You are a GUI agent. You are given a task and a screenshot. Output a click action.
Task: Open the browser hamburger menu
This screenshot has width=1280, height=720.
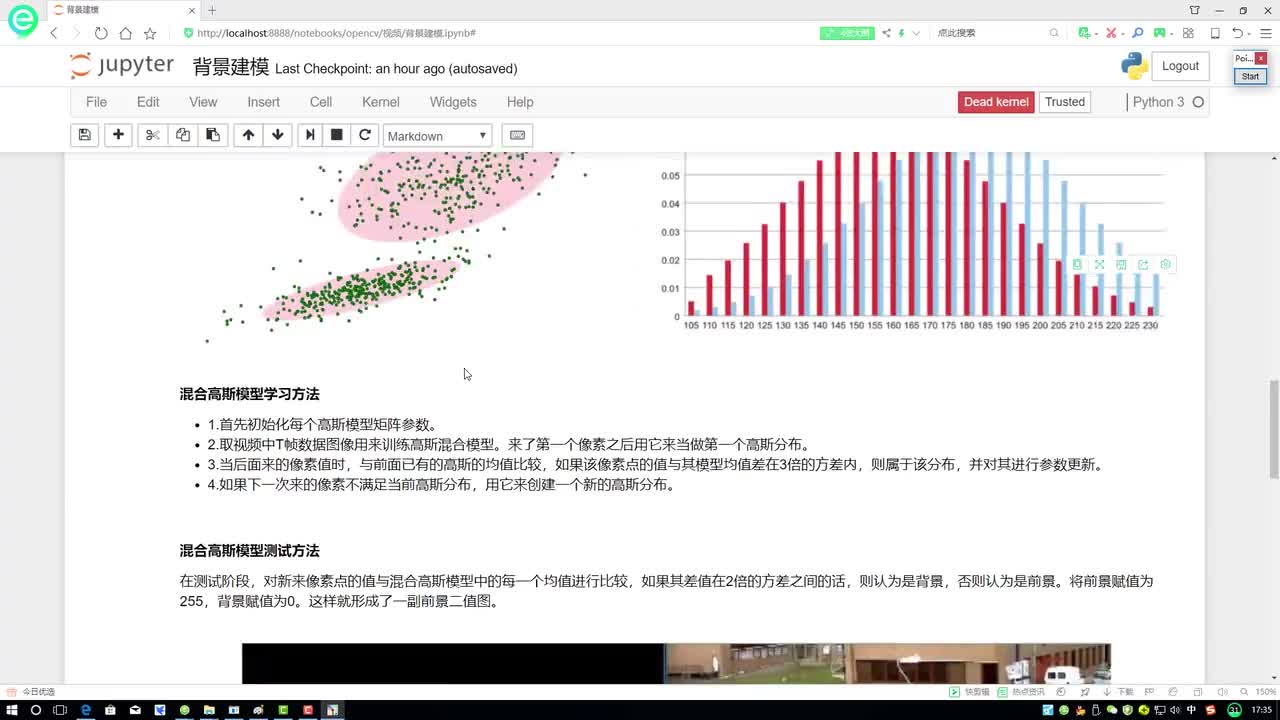[1265, 33]
